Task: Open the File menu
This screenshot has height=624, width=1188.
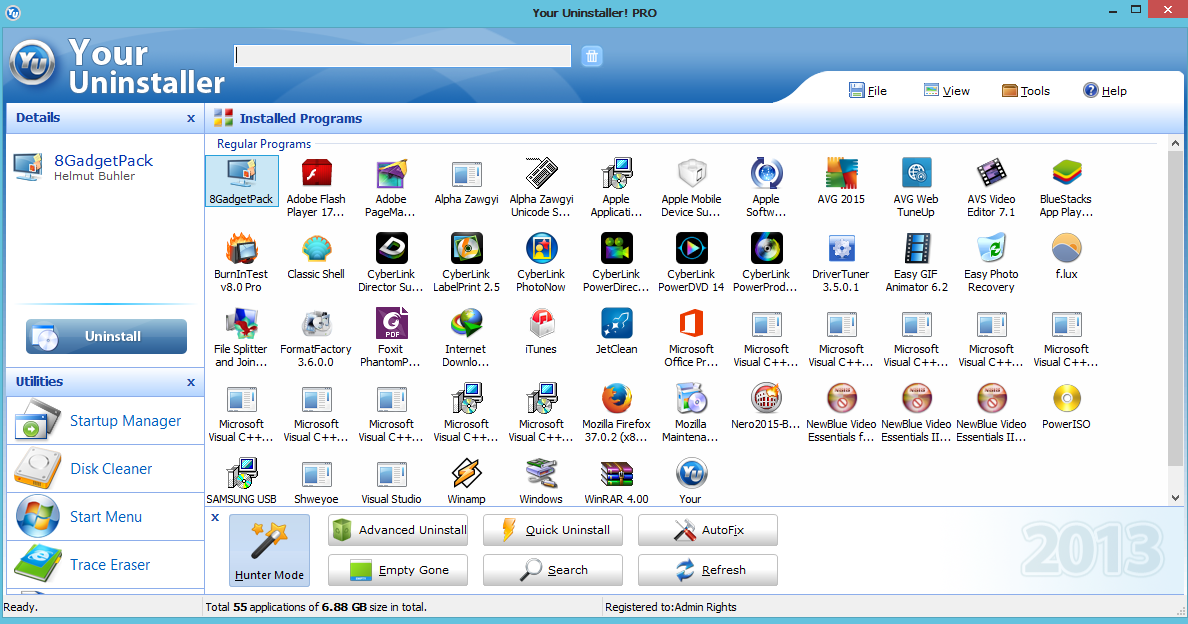Action: point(868,91)
